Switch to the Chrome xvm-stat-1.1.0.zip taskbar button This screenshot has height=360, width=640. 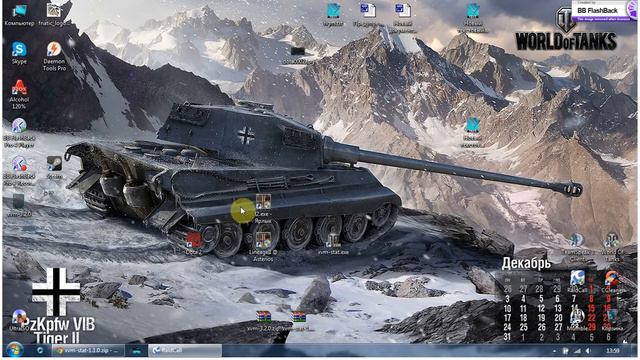pyautogui.click(x=88, y=350)
